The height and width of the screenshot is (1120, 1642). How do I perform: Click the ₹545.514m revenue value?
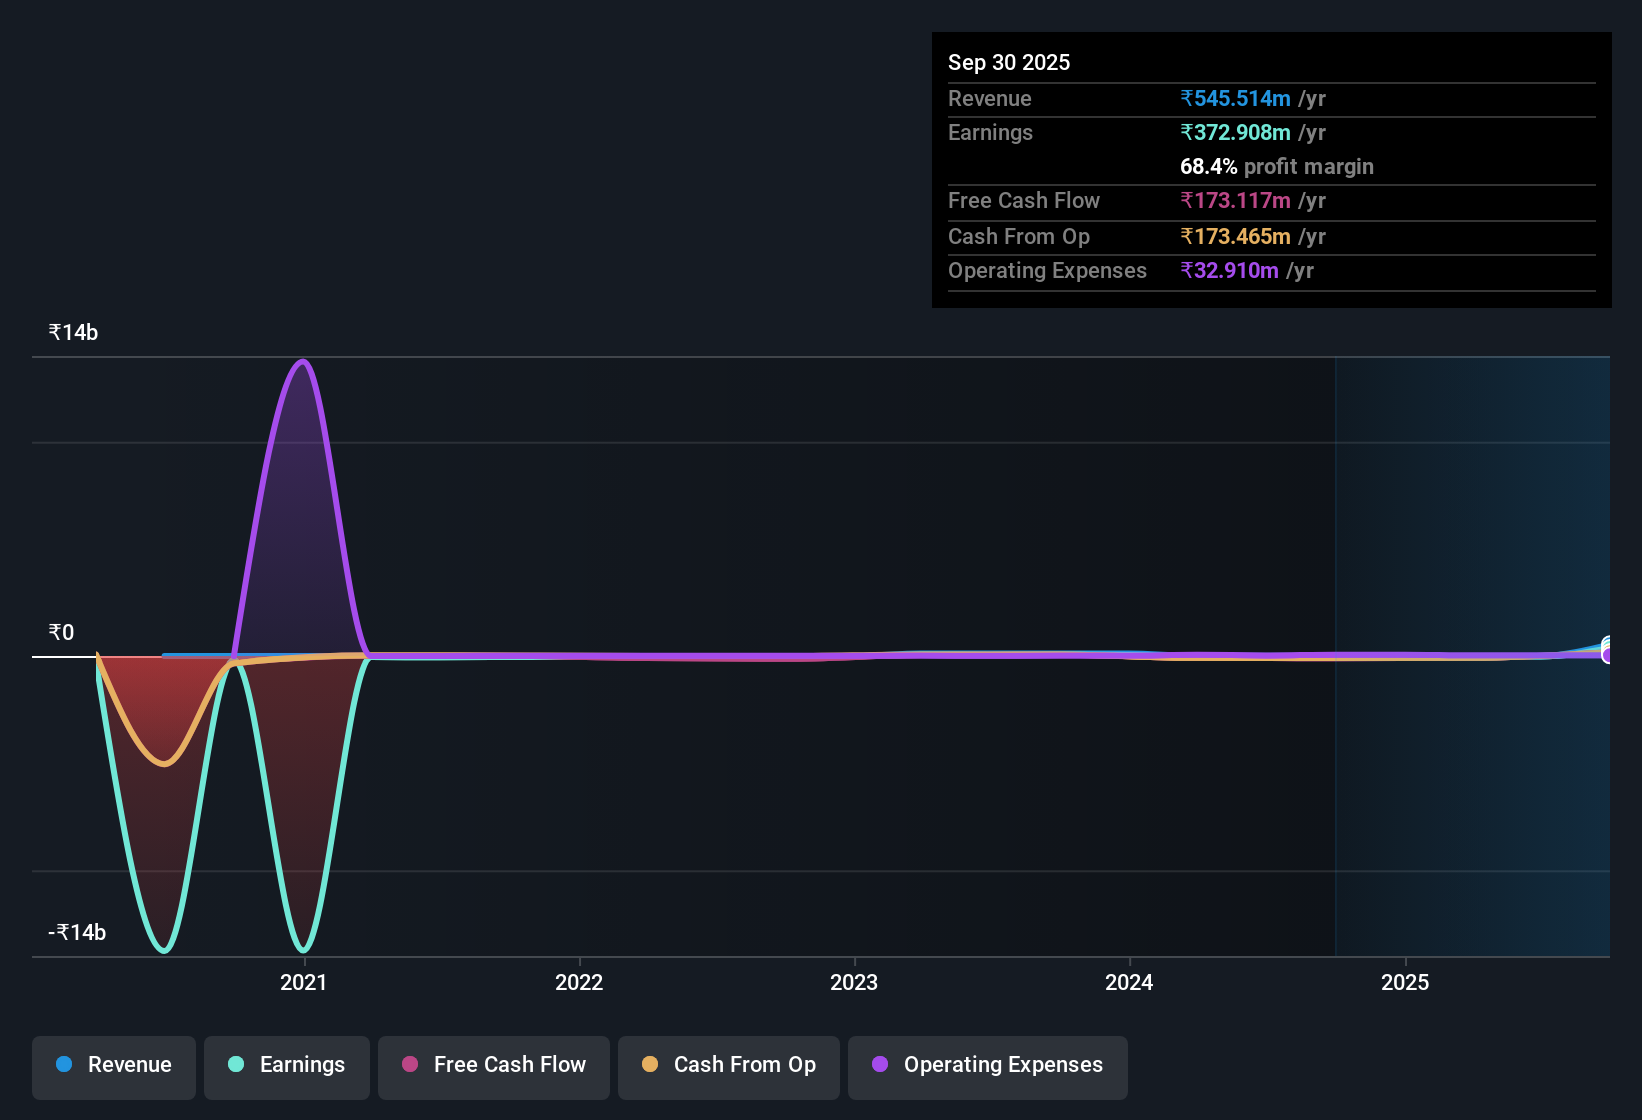click(x=1235, y=99)
